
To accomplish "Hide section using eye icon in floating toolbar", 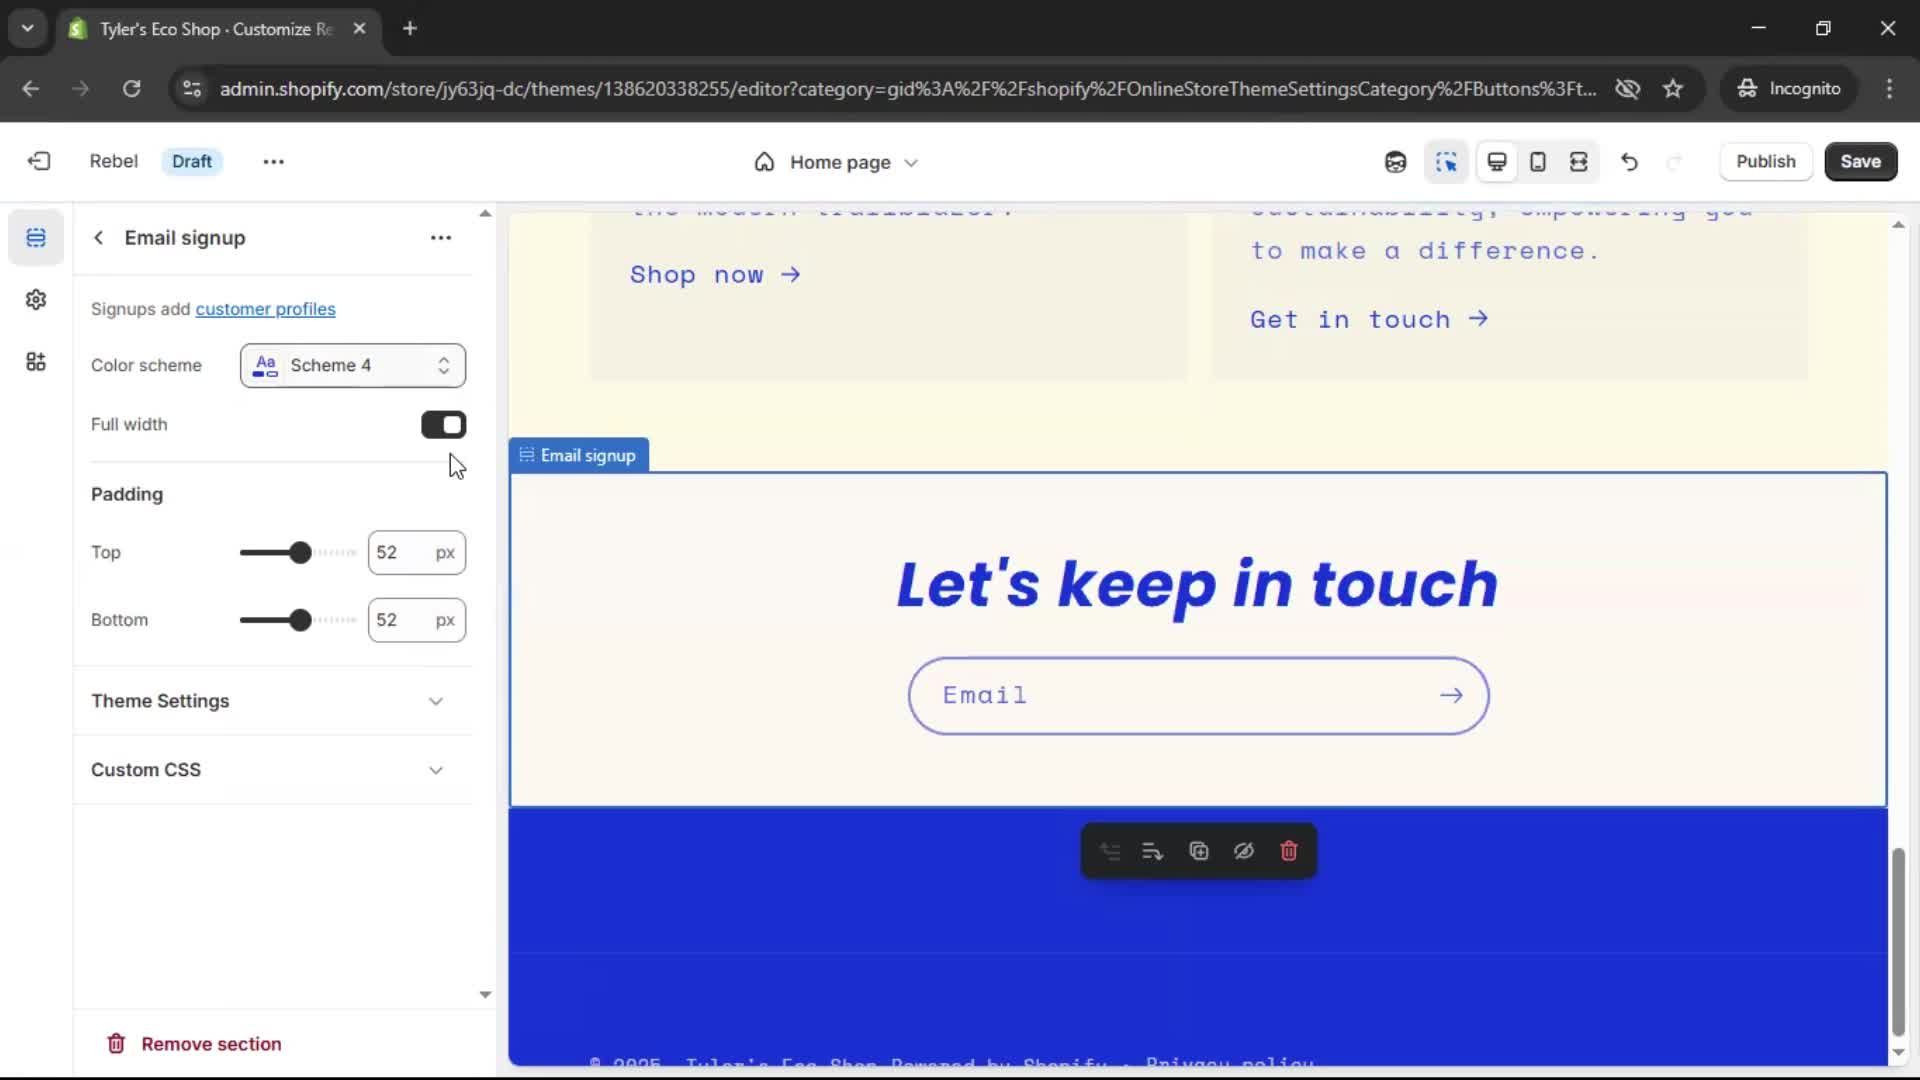I will (1243, 851).
